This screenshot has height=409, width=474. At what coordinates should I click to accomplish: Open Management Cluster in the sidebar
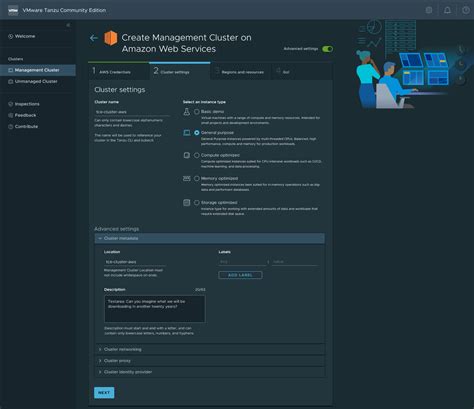click(38, 70)
